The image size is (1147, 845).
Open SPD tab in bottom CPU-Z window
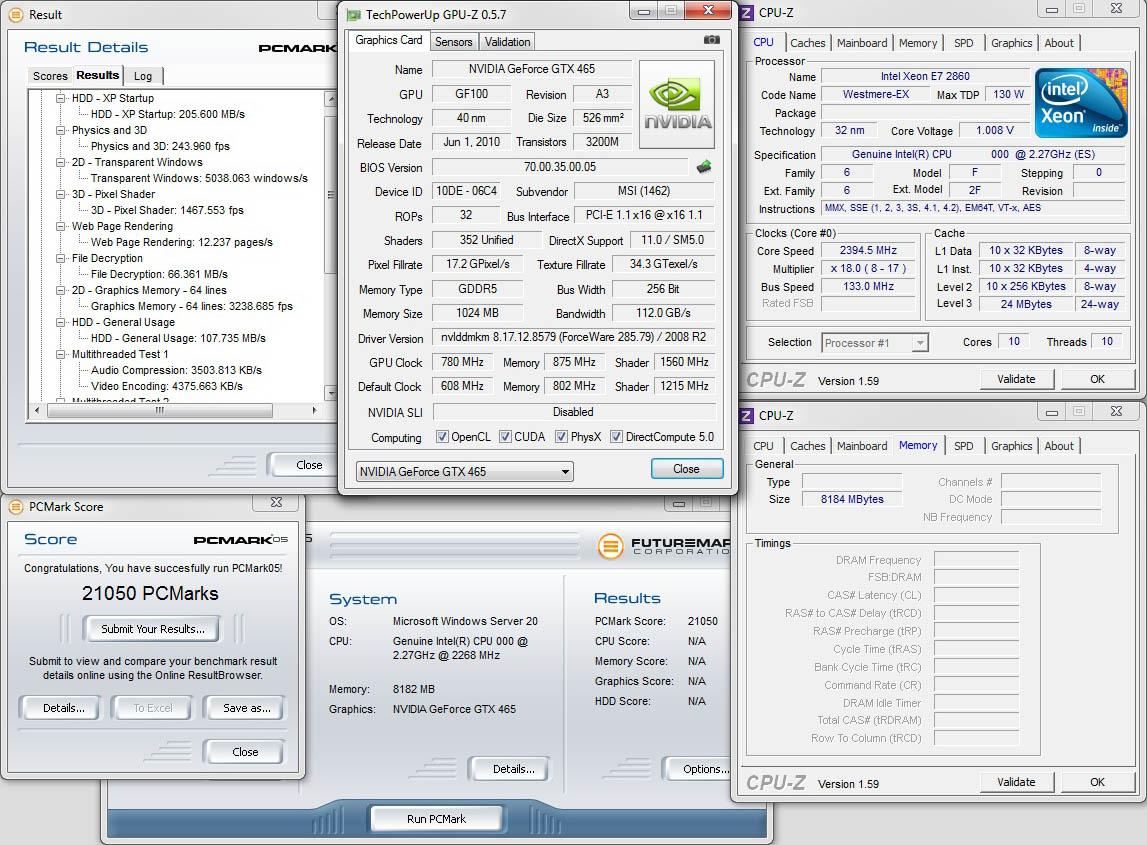(963, 446)
